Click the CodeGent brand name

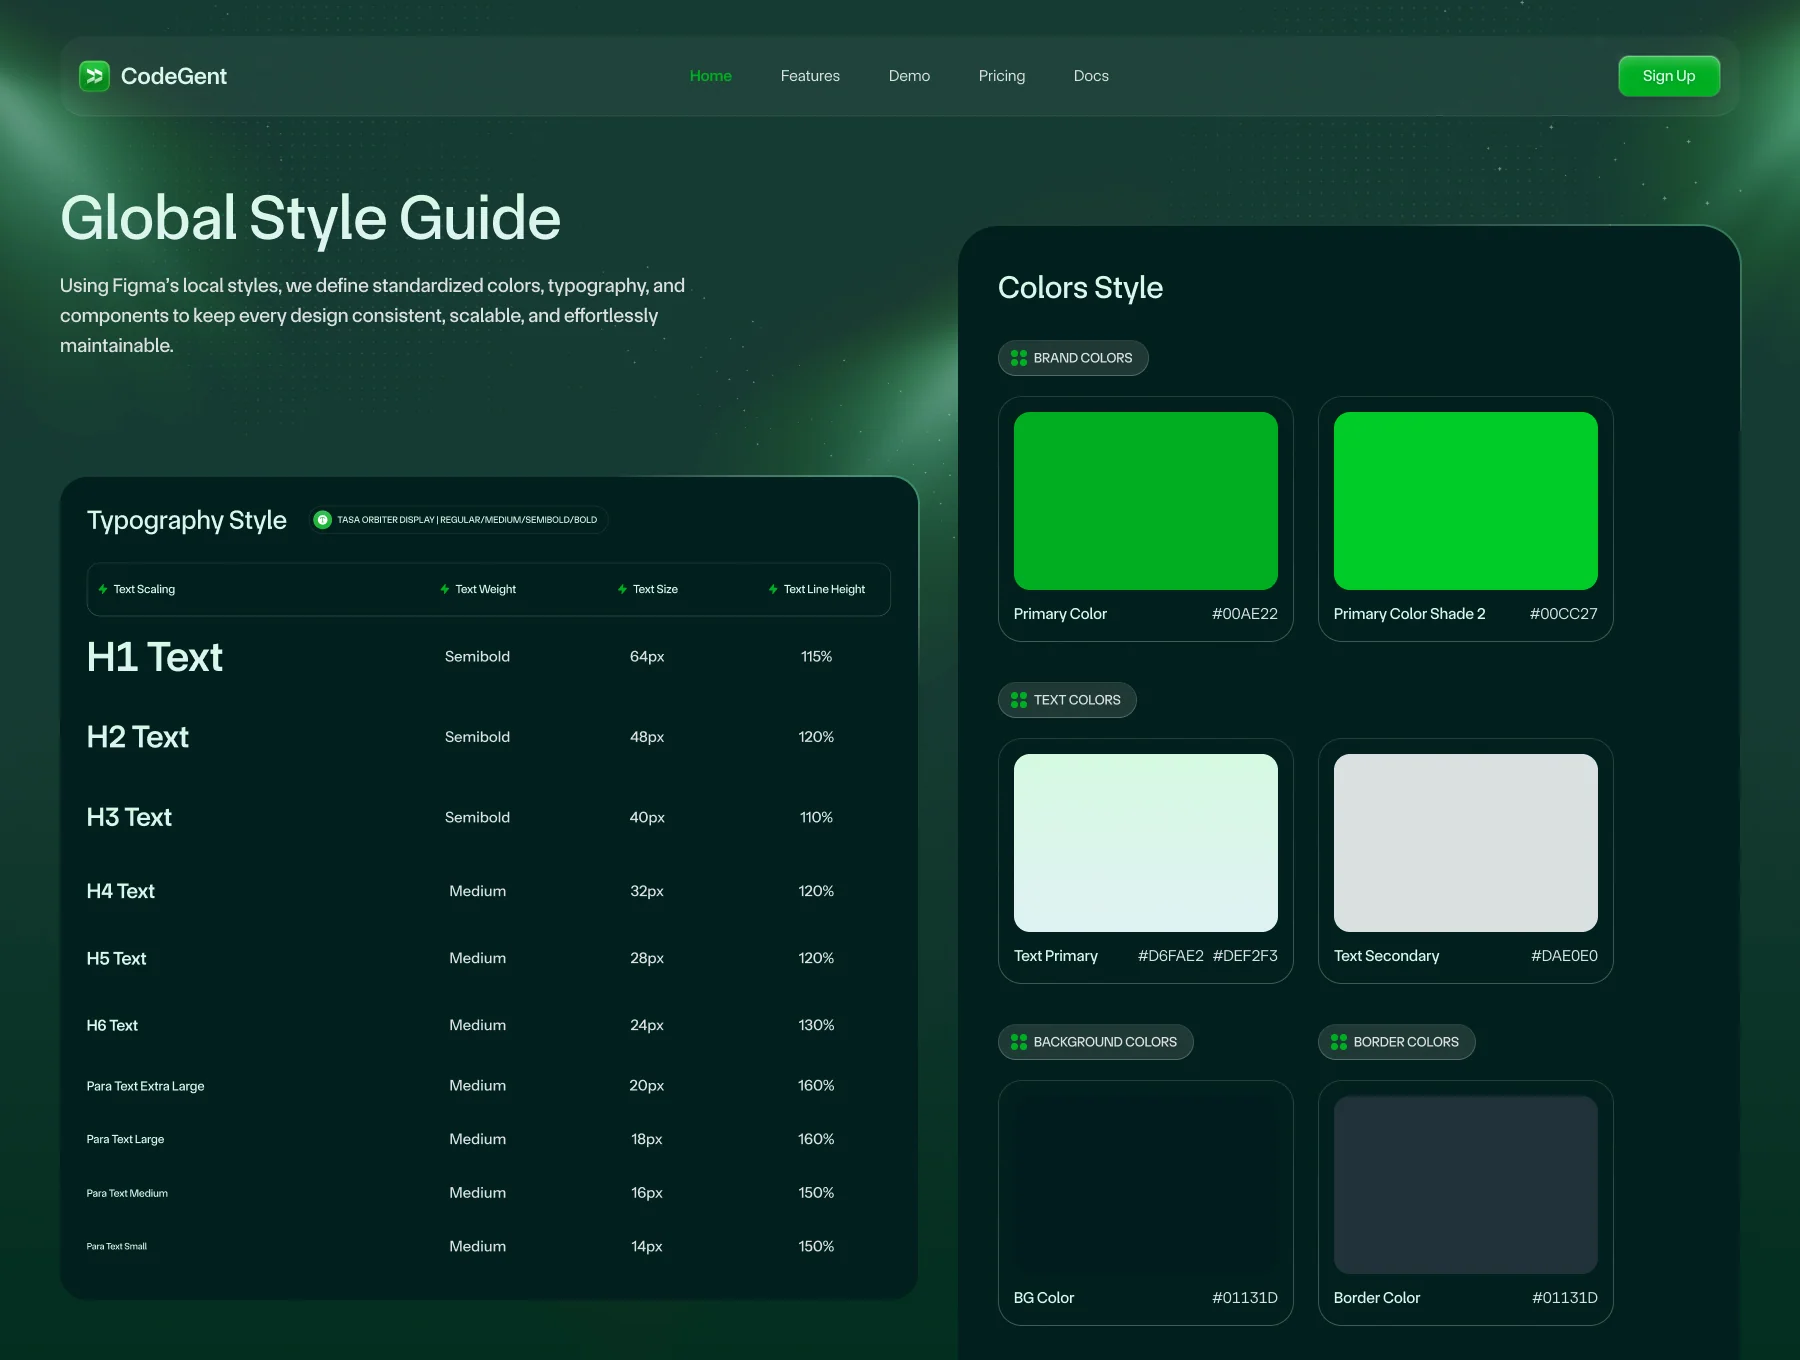tap(174, 76)
